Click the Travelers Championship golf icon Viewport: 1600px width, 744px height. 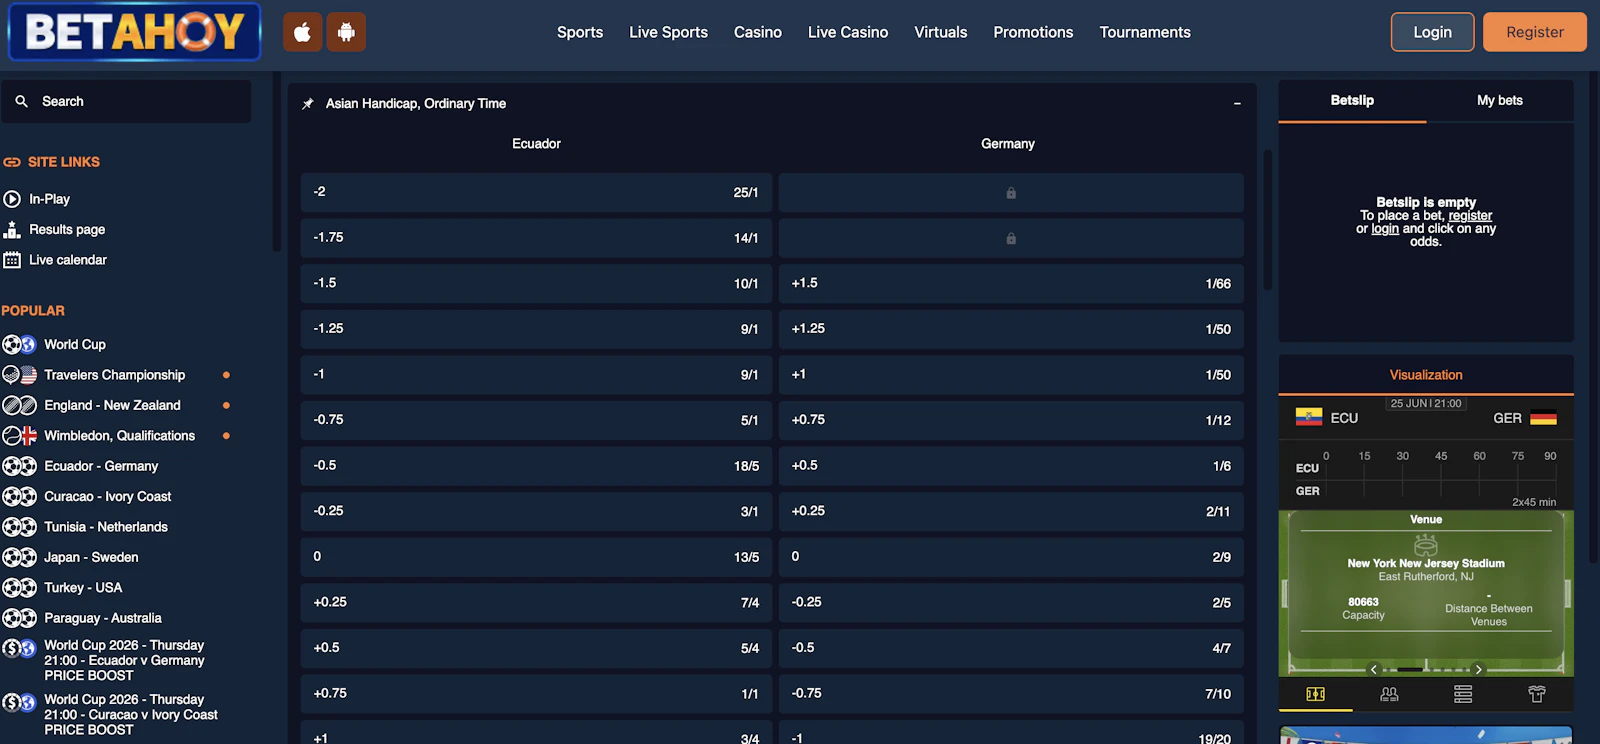[x=19, y=375]
